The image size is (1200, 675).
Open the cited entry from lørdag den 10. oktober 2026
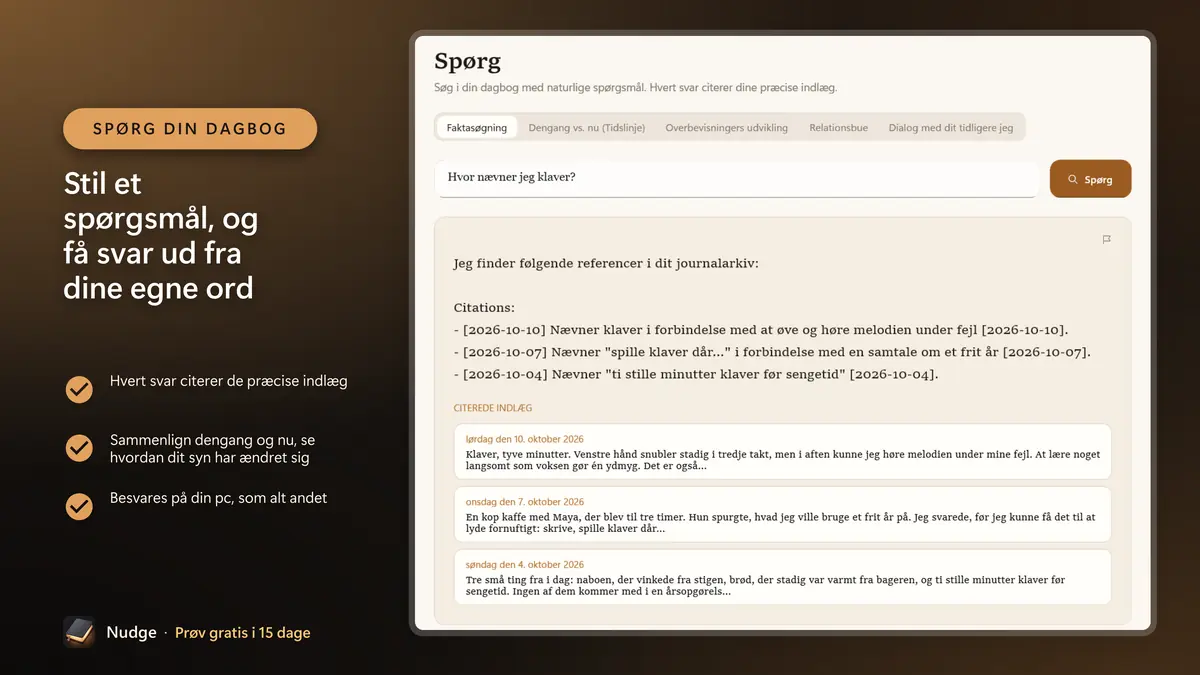pos(783,452)
